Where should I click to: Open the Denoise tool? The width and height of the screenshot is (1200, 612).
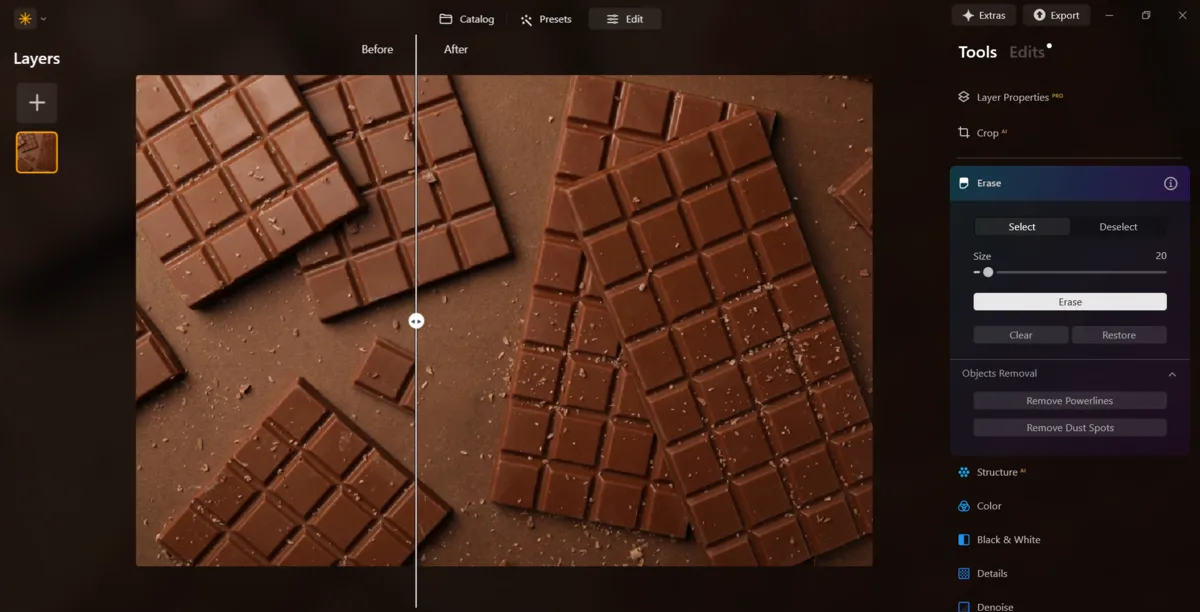pos(995,605)
